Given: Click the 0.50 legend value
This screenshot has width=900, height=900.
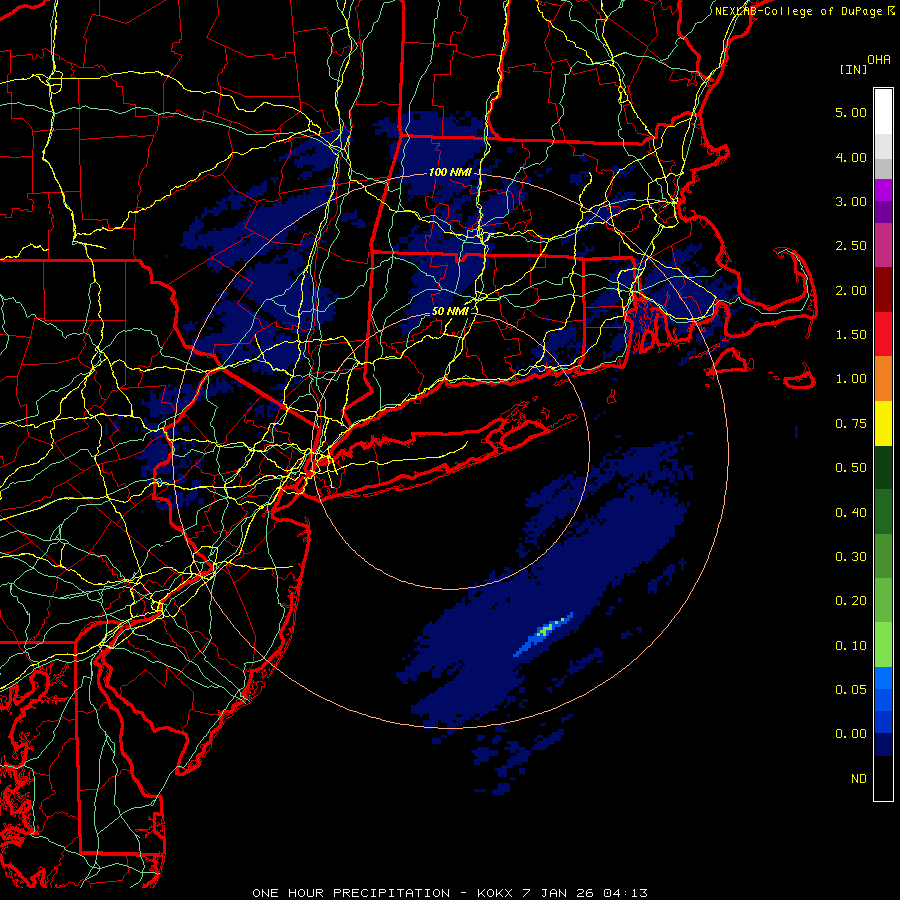Looking at the screenshot, I should [851, 468].
